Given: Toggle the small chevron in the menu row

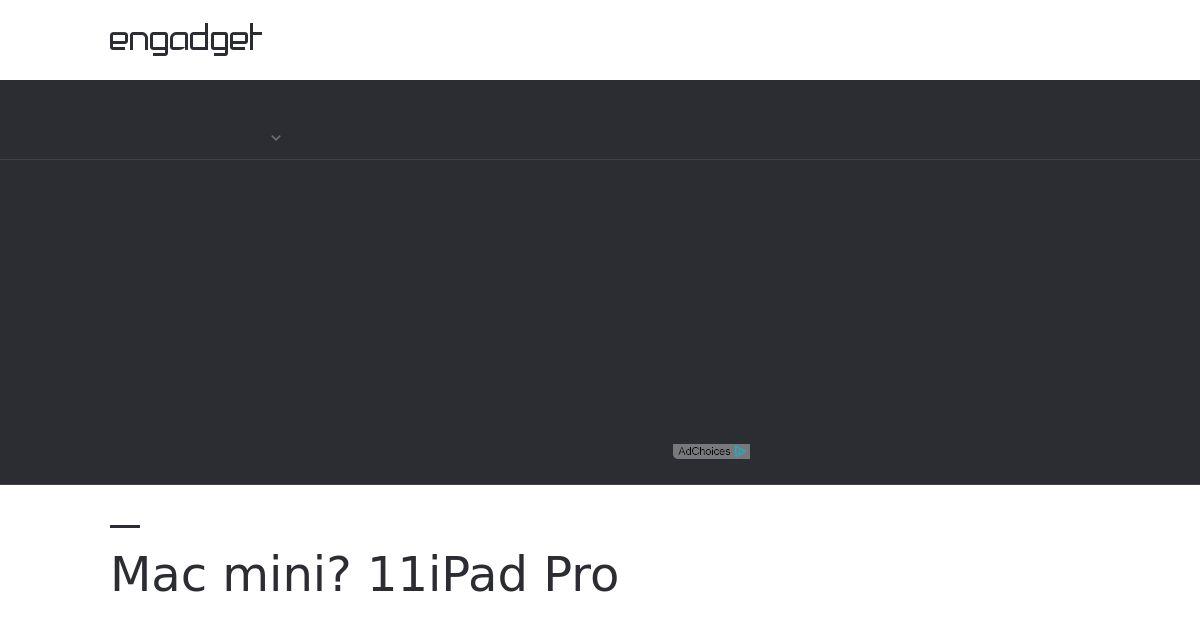Looking at the screenshot, I should [276, 138].
